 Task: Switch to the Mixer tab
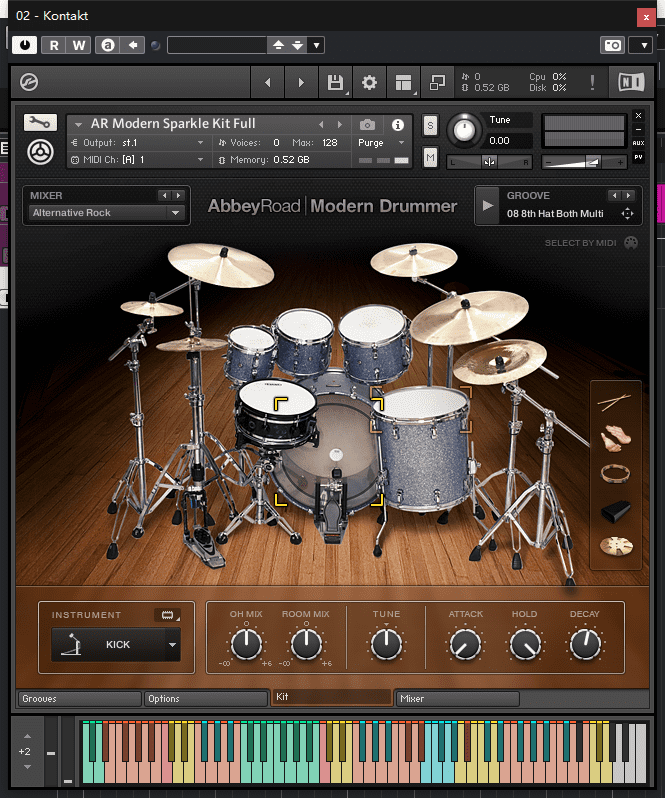(x=457, y=699)
